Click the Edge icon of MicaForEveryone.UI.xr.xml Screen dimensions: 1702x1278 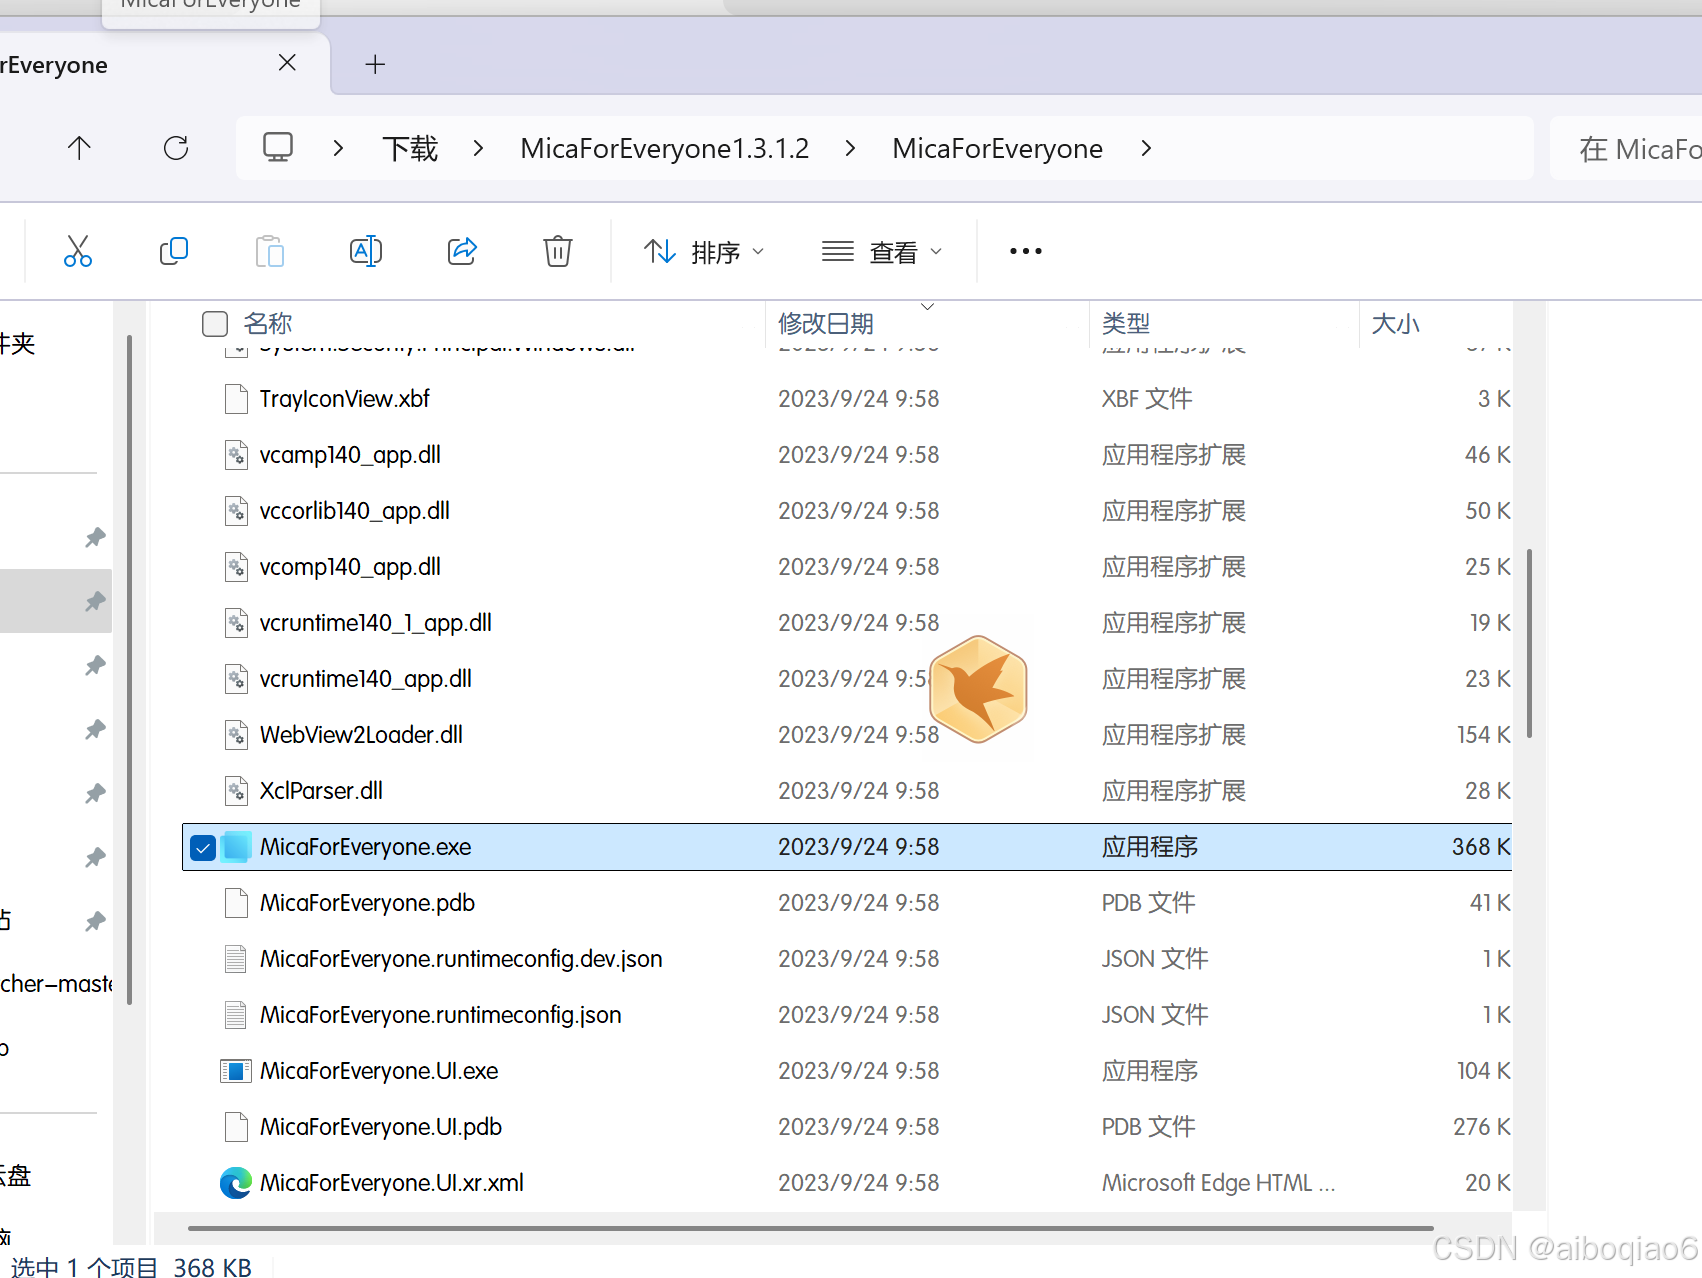(x=236, y=1183)
